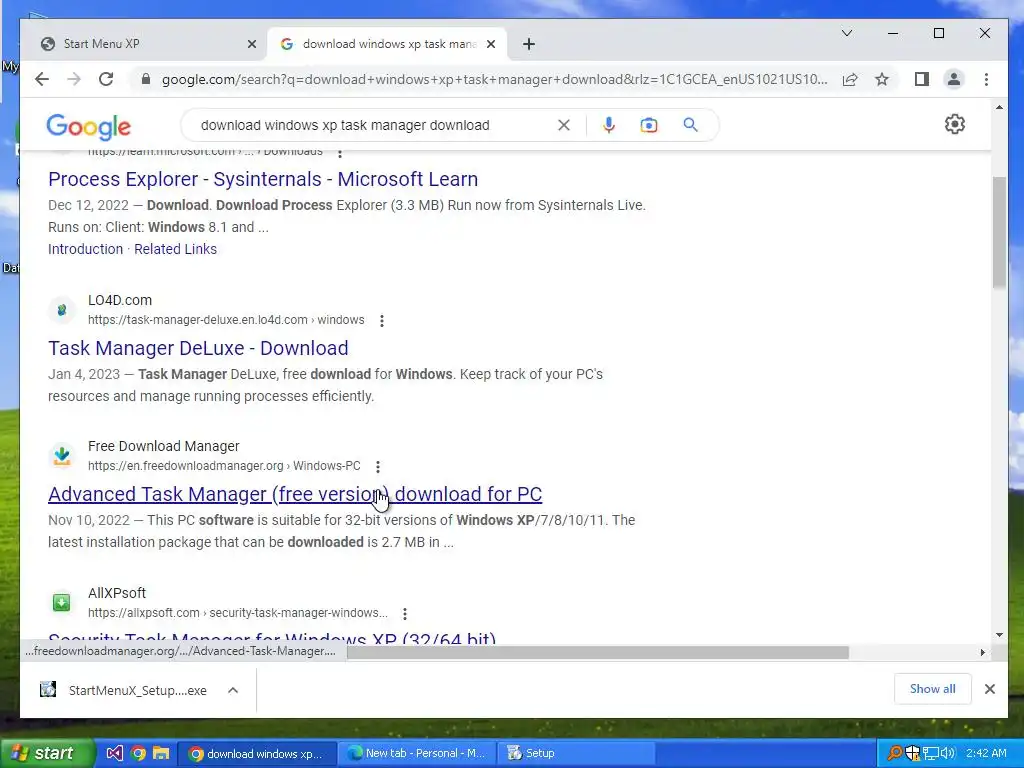Close the download windows xp tab

pos(491,44)
